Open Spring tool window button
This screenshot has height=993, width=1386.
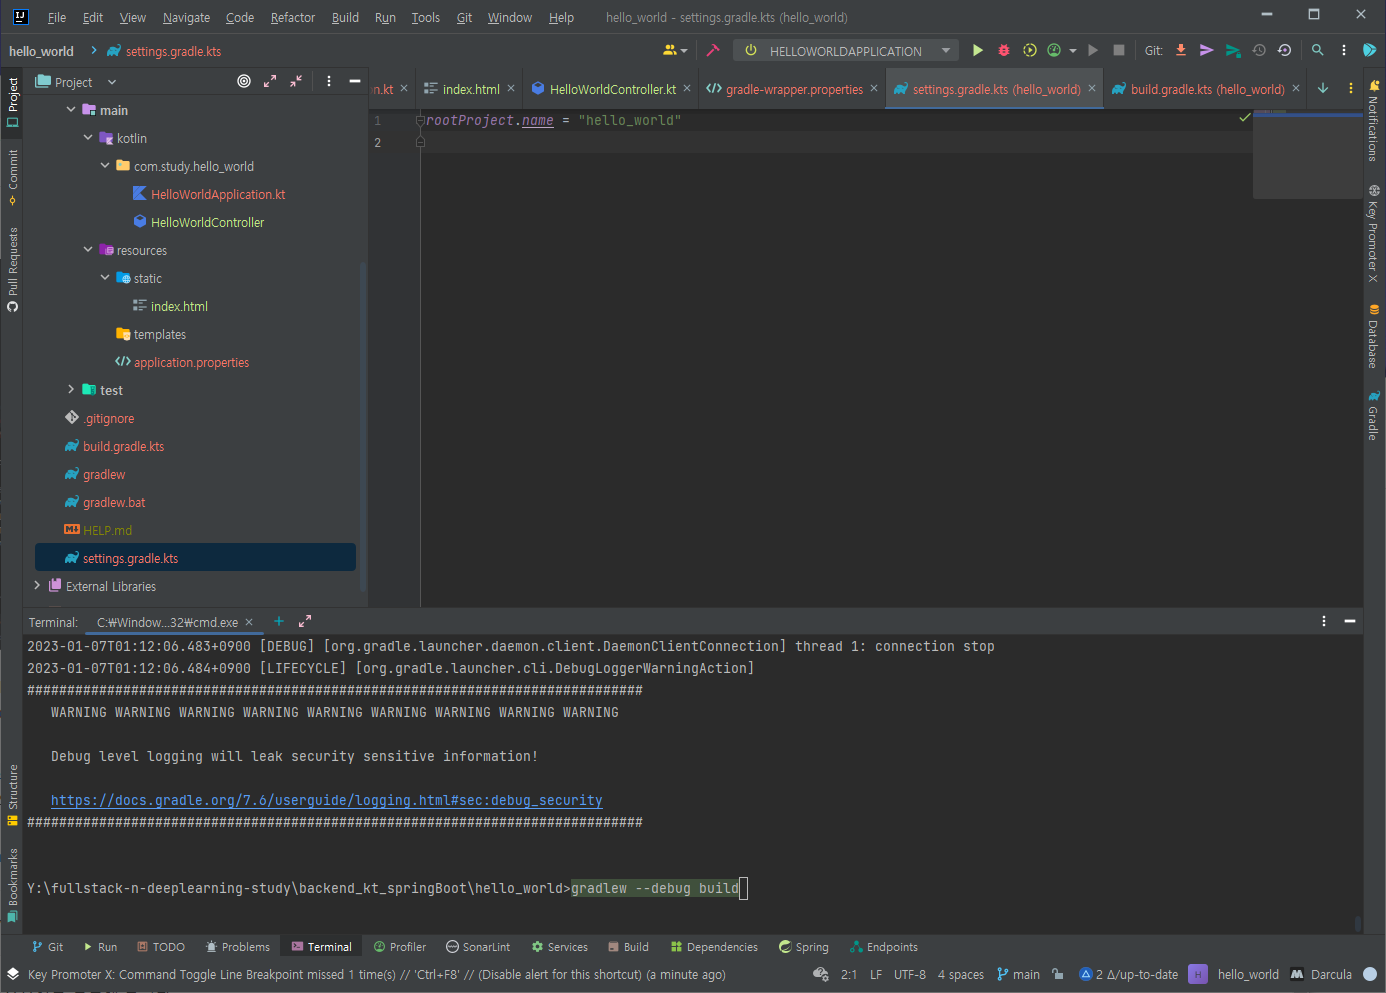[804, 946]
